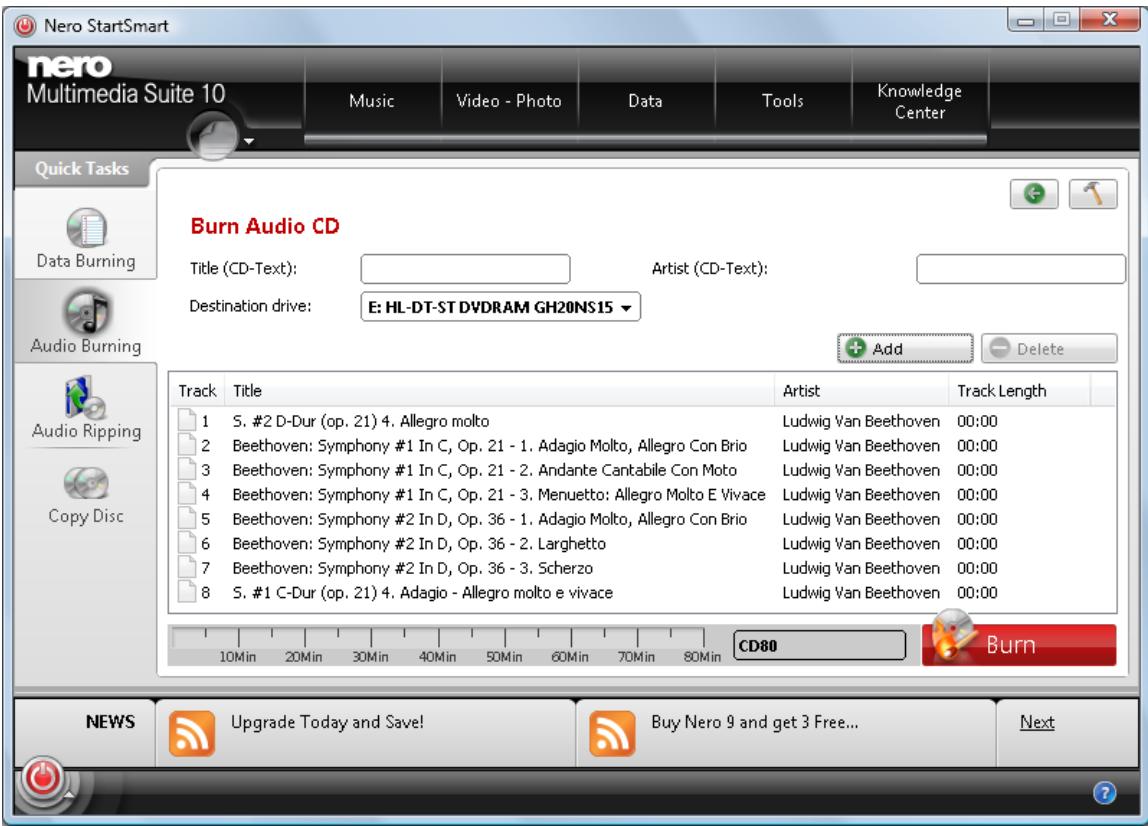Click the file icon of track 1
This screenshot has width=1148, height=826.
click(x=187, y=420)
